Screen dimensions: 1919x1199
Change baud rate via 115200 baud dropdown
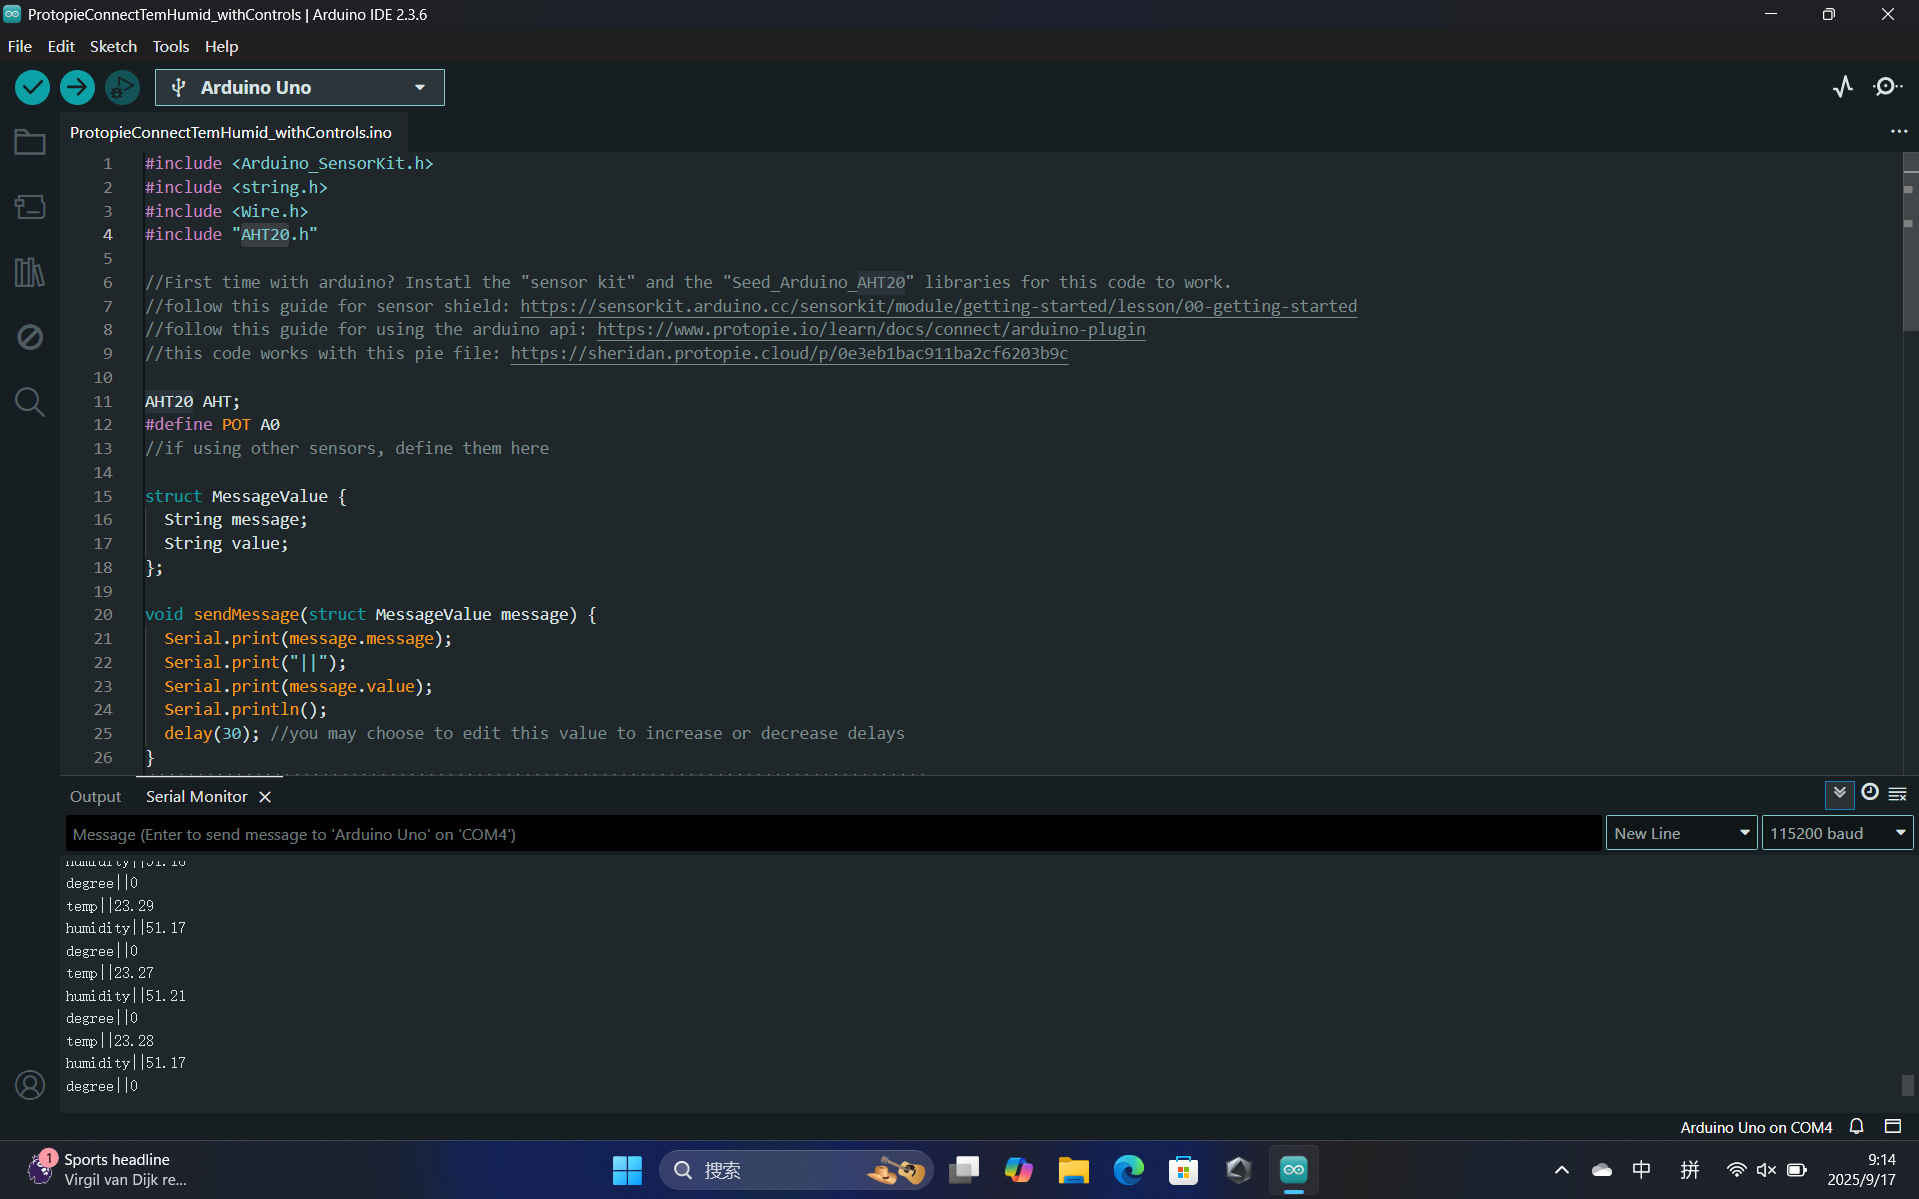[1836, 832]
